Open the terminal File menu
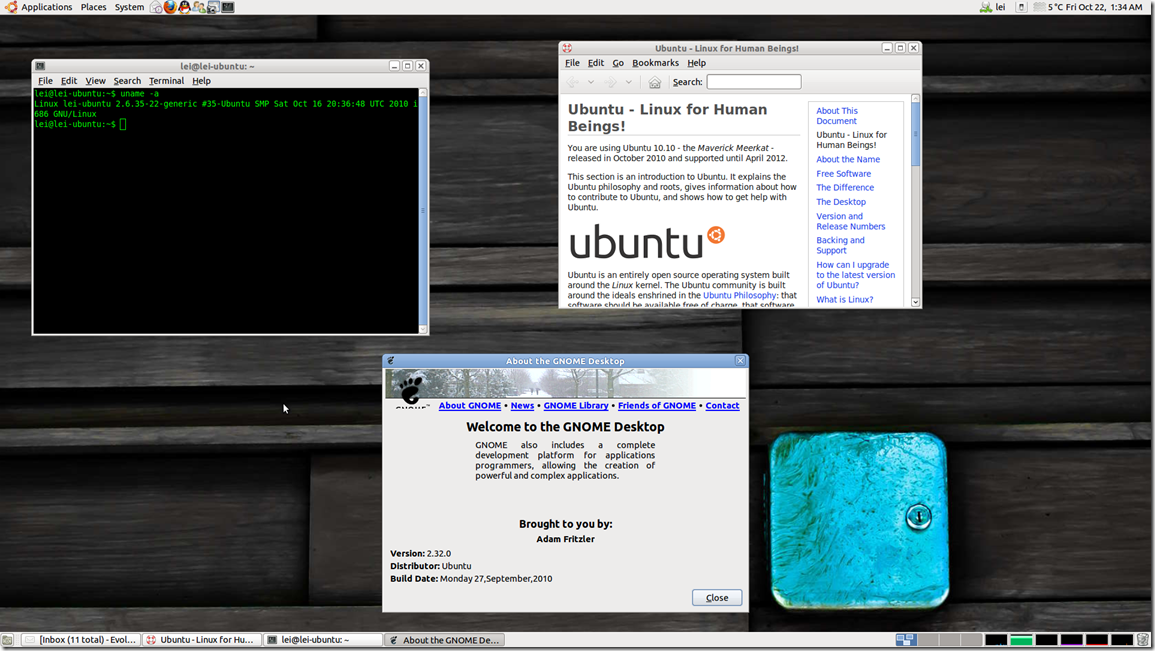The height and width of the screenshot is (651, 1155). point(45,81)
